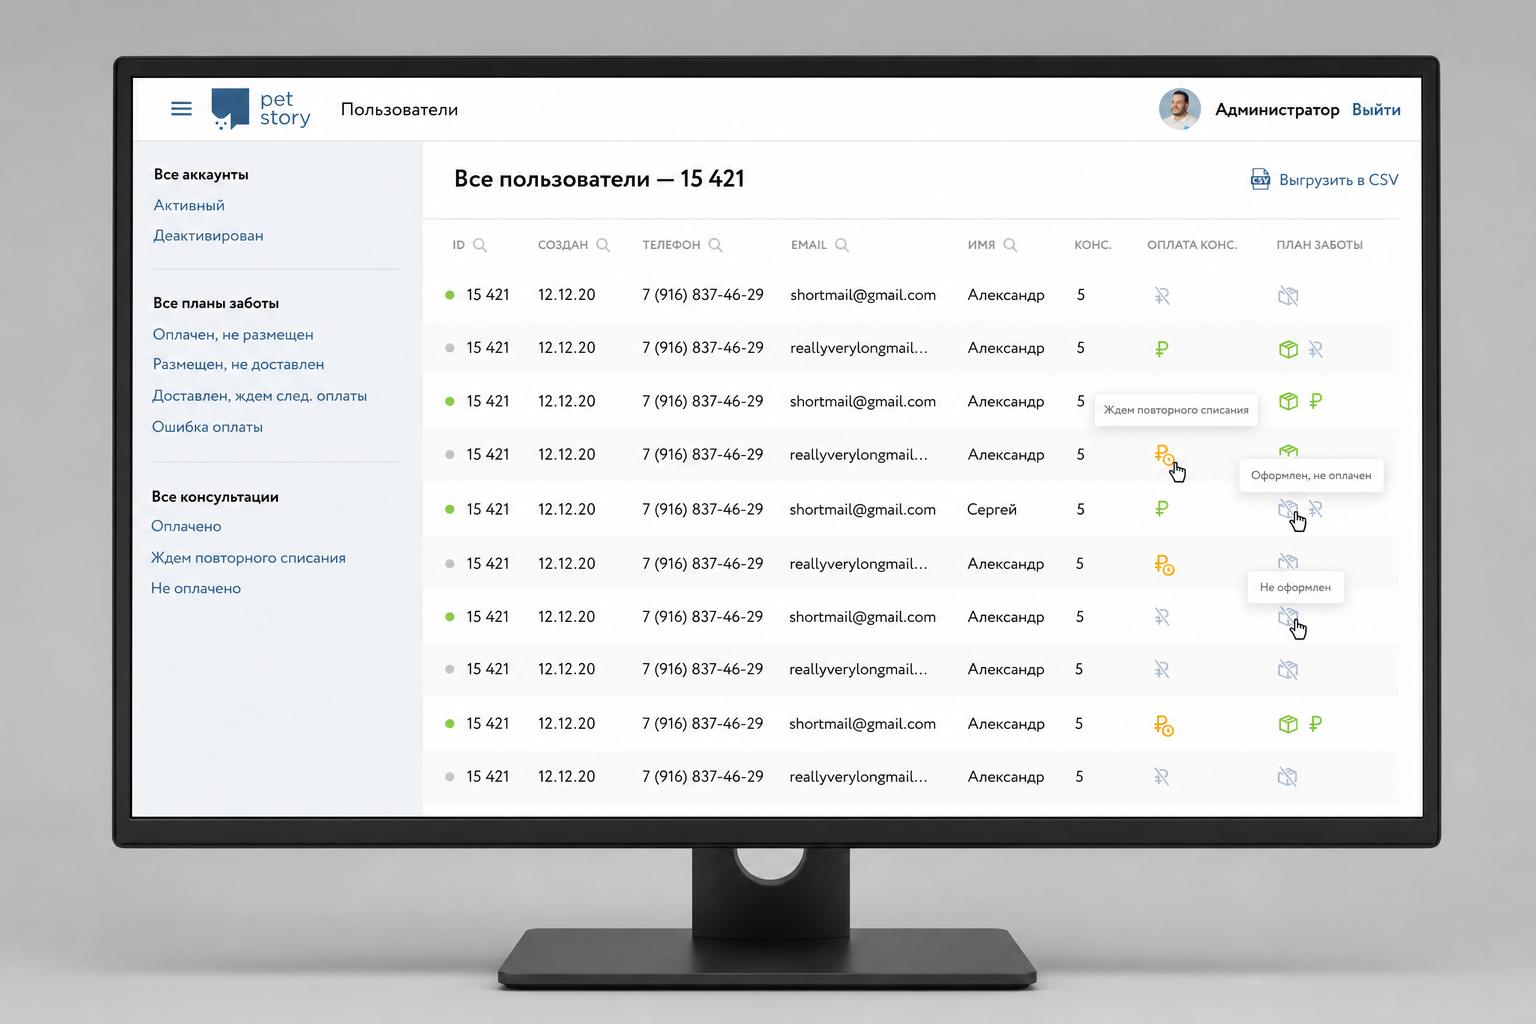Click the pet story logo
This screenshot has height=1024, width=1536.
click(x=261, y=109)
